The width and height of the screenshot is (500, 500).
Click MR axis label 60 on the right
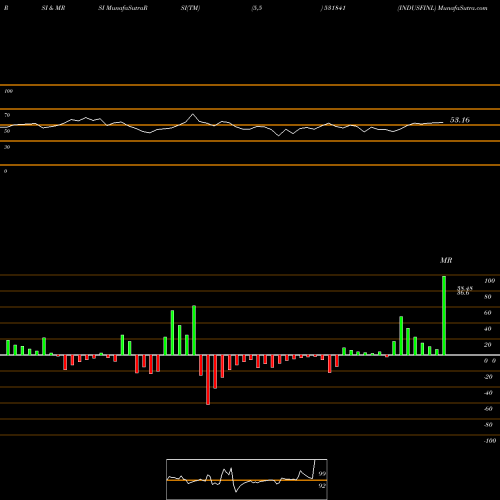[x=488, y=313]
